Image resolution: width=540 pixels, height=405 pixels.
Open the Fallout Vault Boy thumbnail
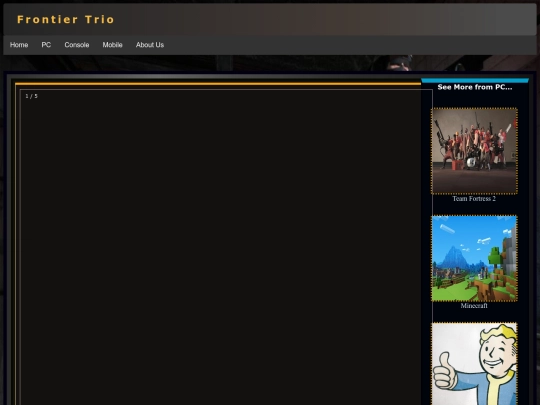(474, 364)
